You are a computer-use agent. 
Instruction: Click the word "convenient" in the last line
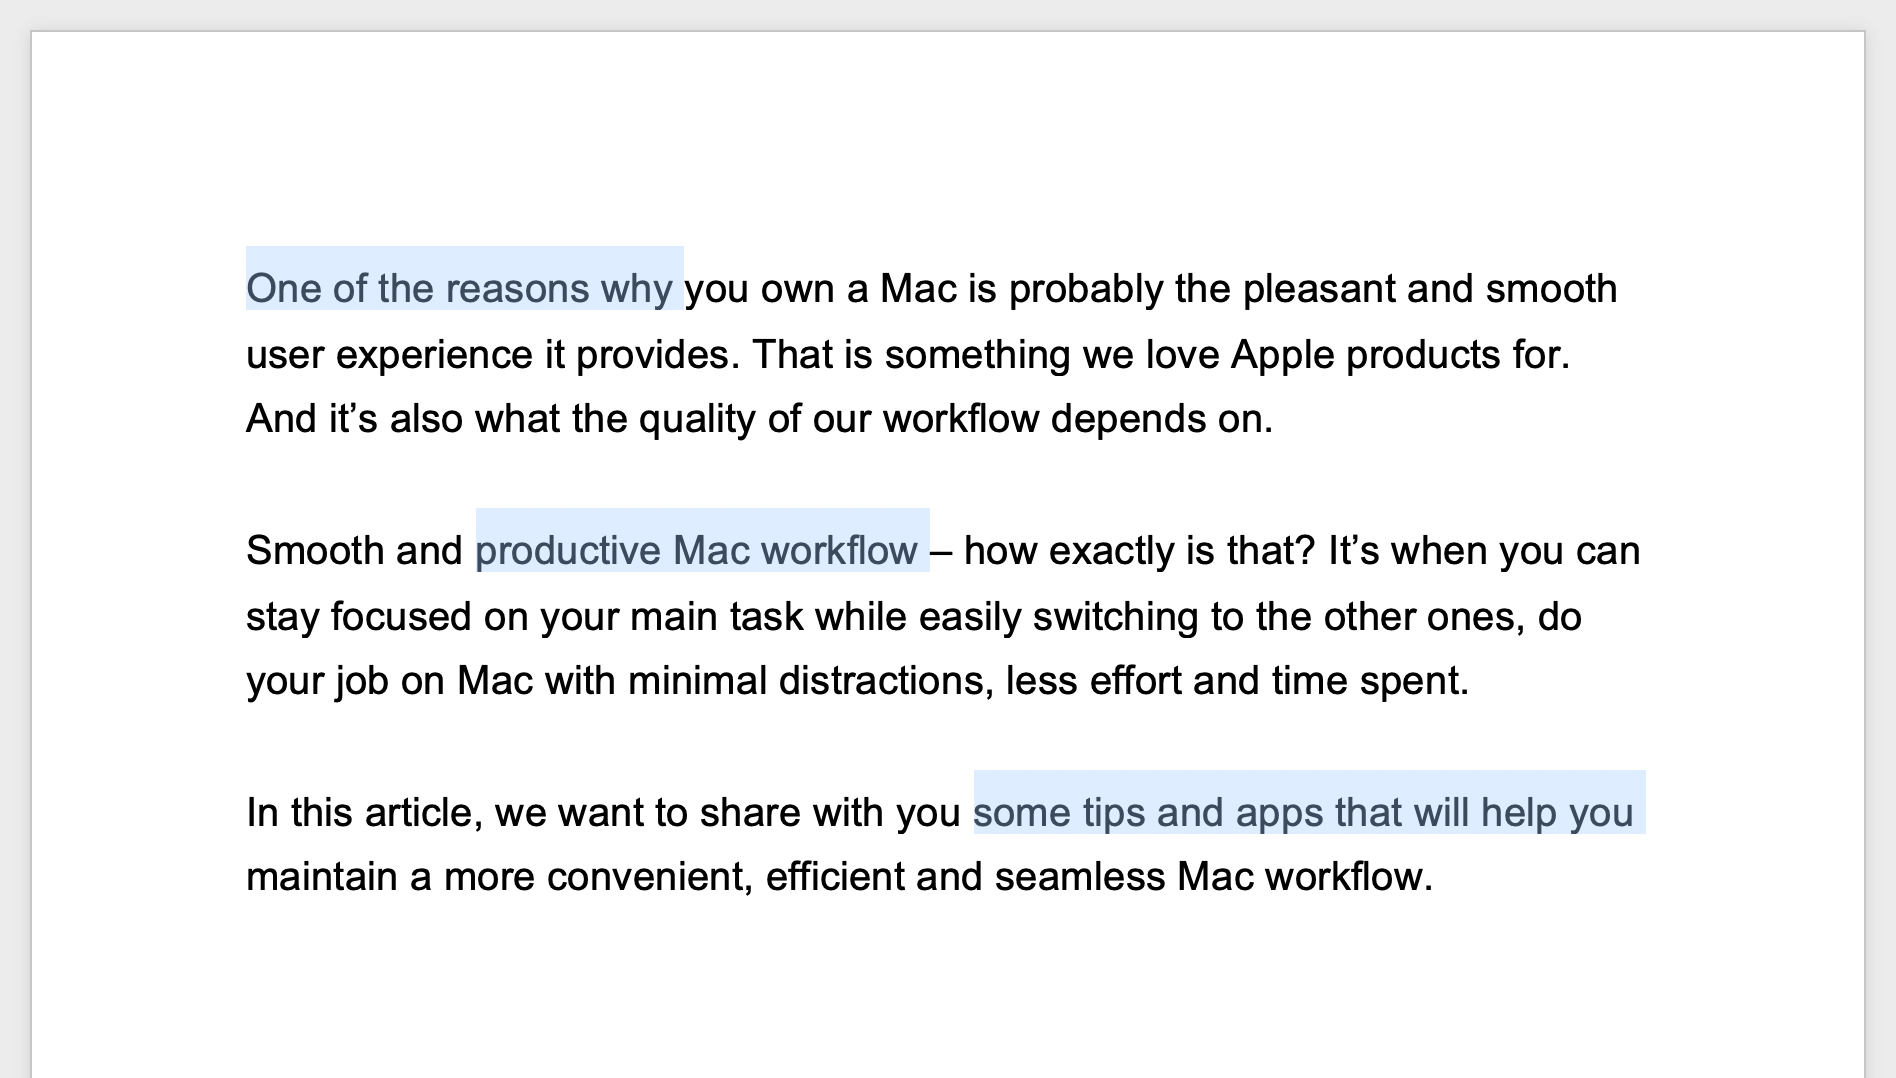point(650,877)
